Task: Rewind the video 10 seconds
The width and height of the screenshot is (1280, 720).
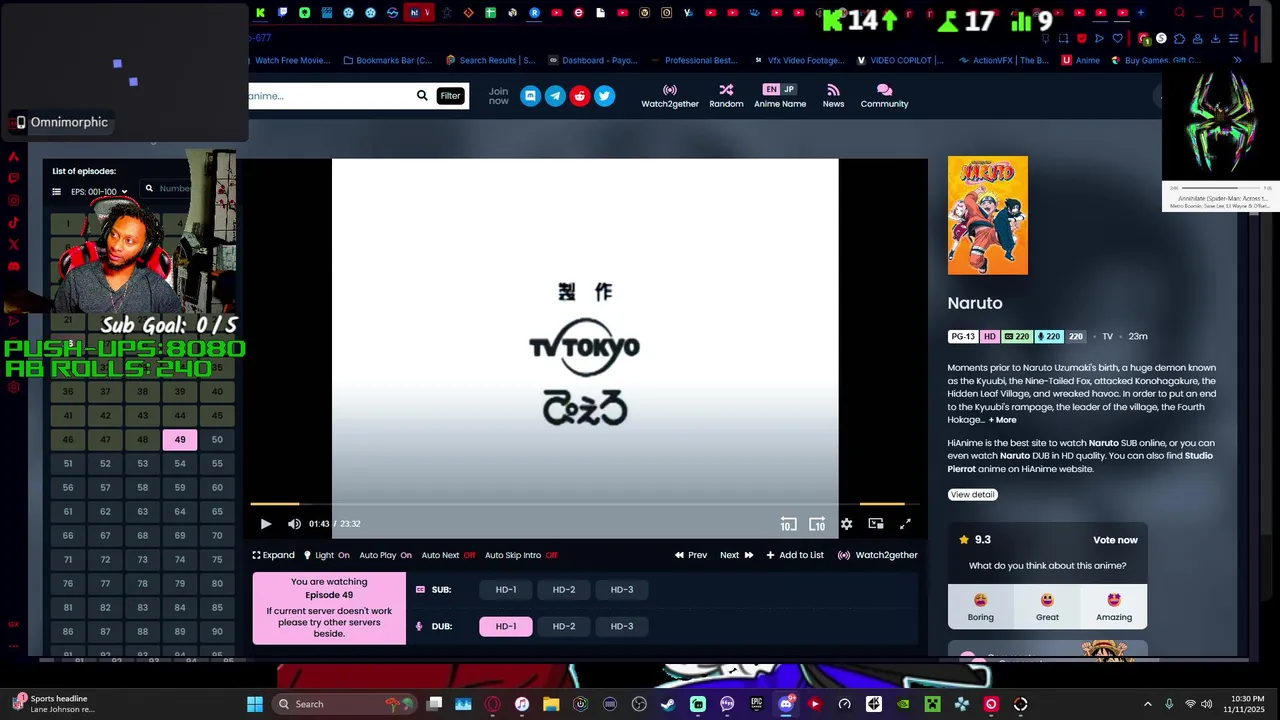Action: click(788, 524)
